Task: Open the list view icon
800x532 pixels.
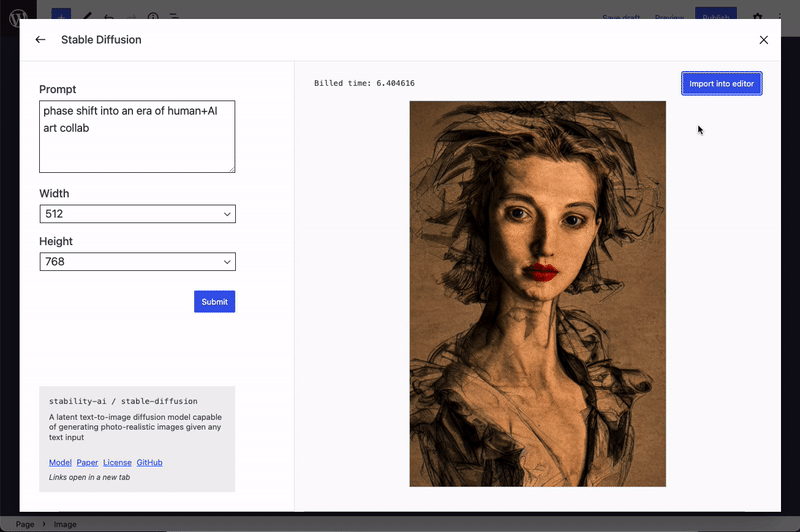Action: coord(175,17)
